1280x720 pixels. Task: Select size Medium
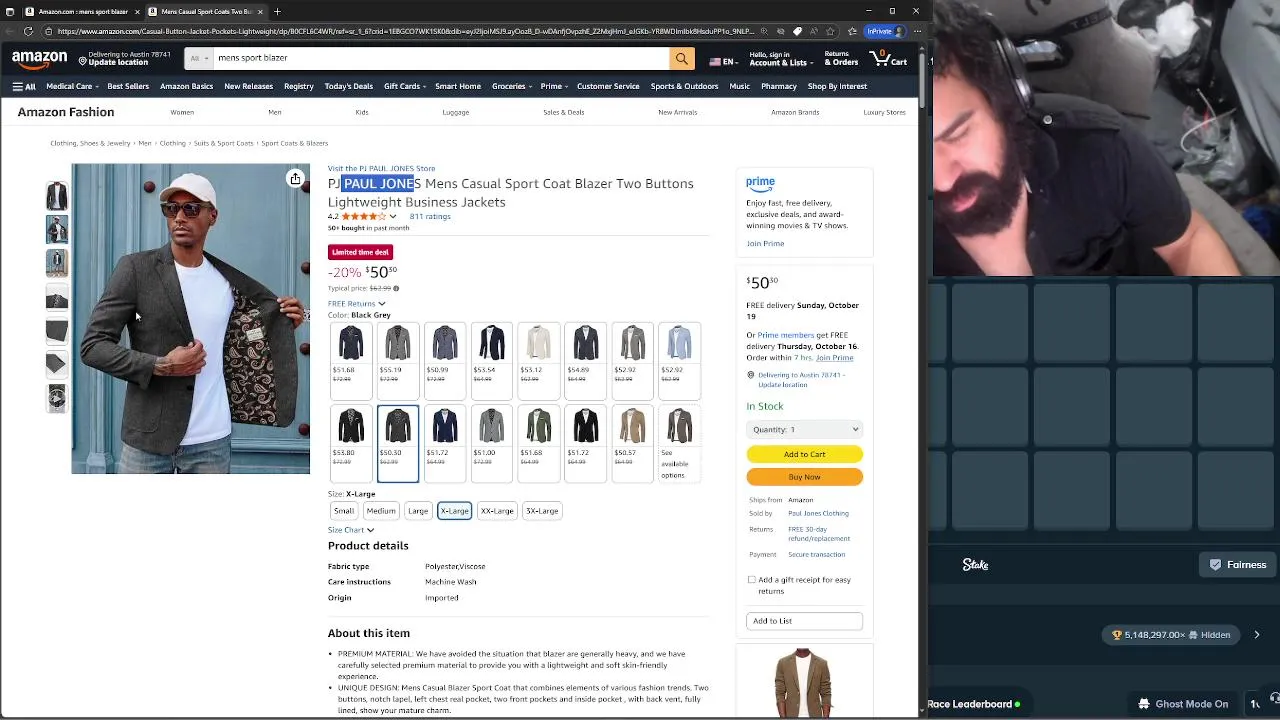tap(381, 511)
